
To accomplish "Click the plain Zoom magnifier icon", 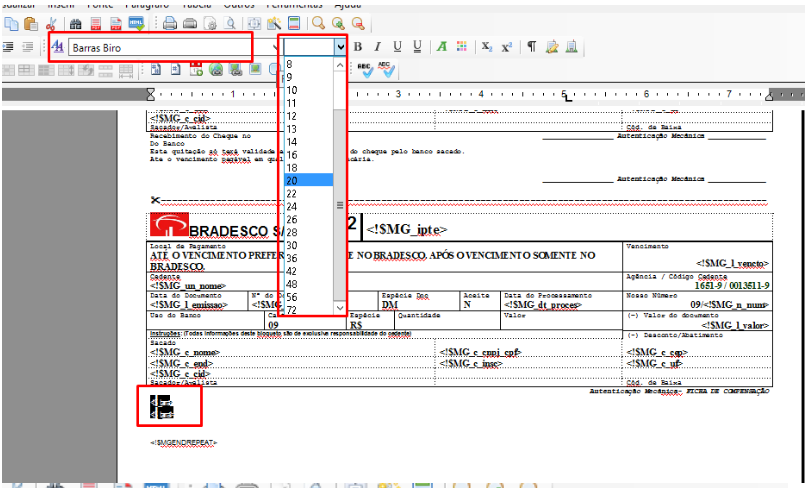I will point(319,23).
